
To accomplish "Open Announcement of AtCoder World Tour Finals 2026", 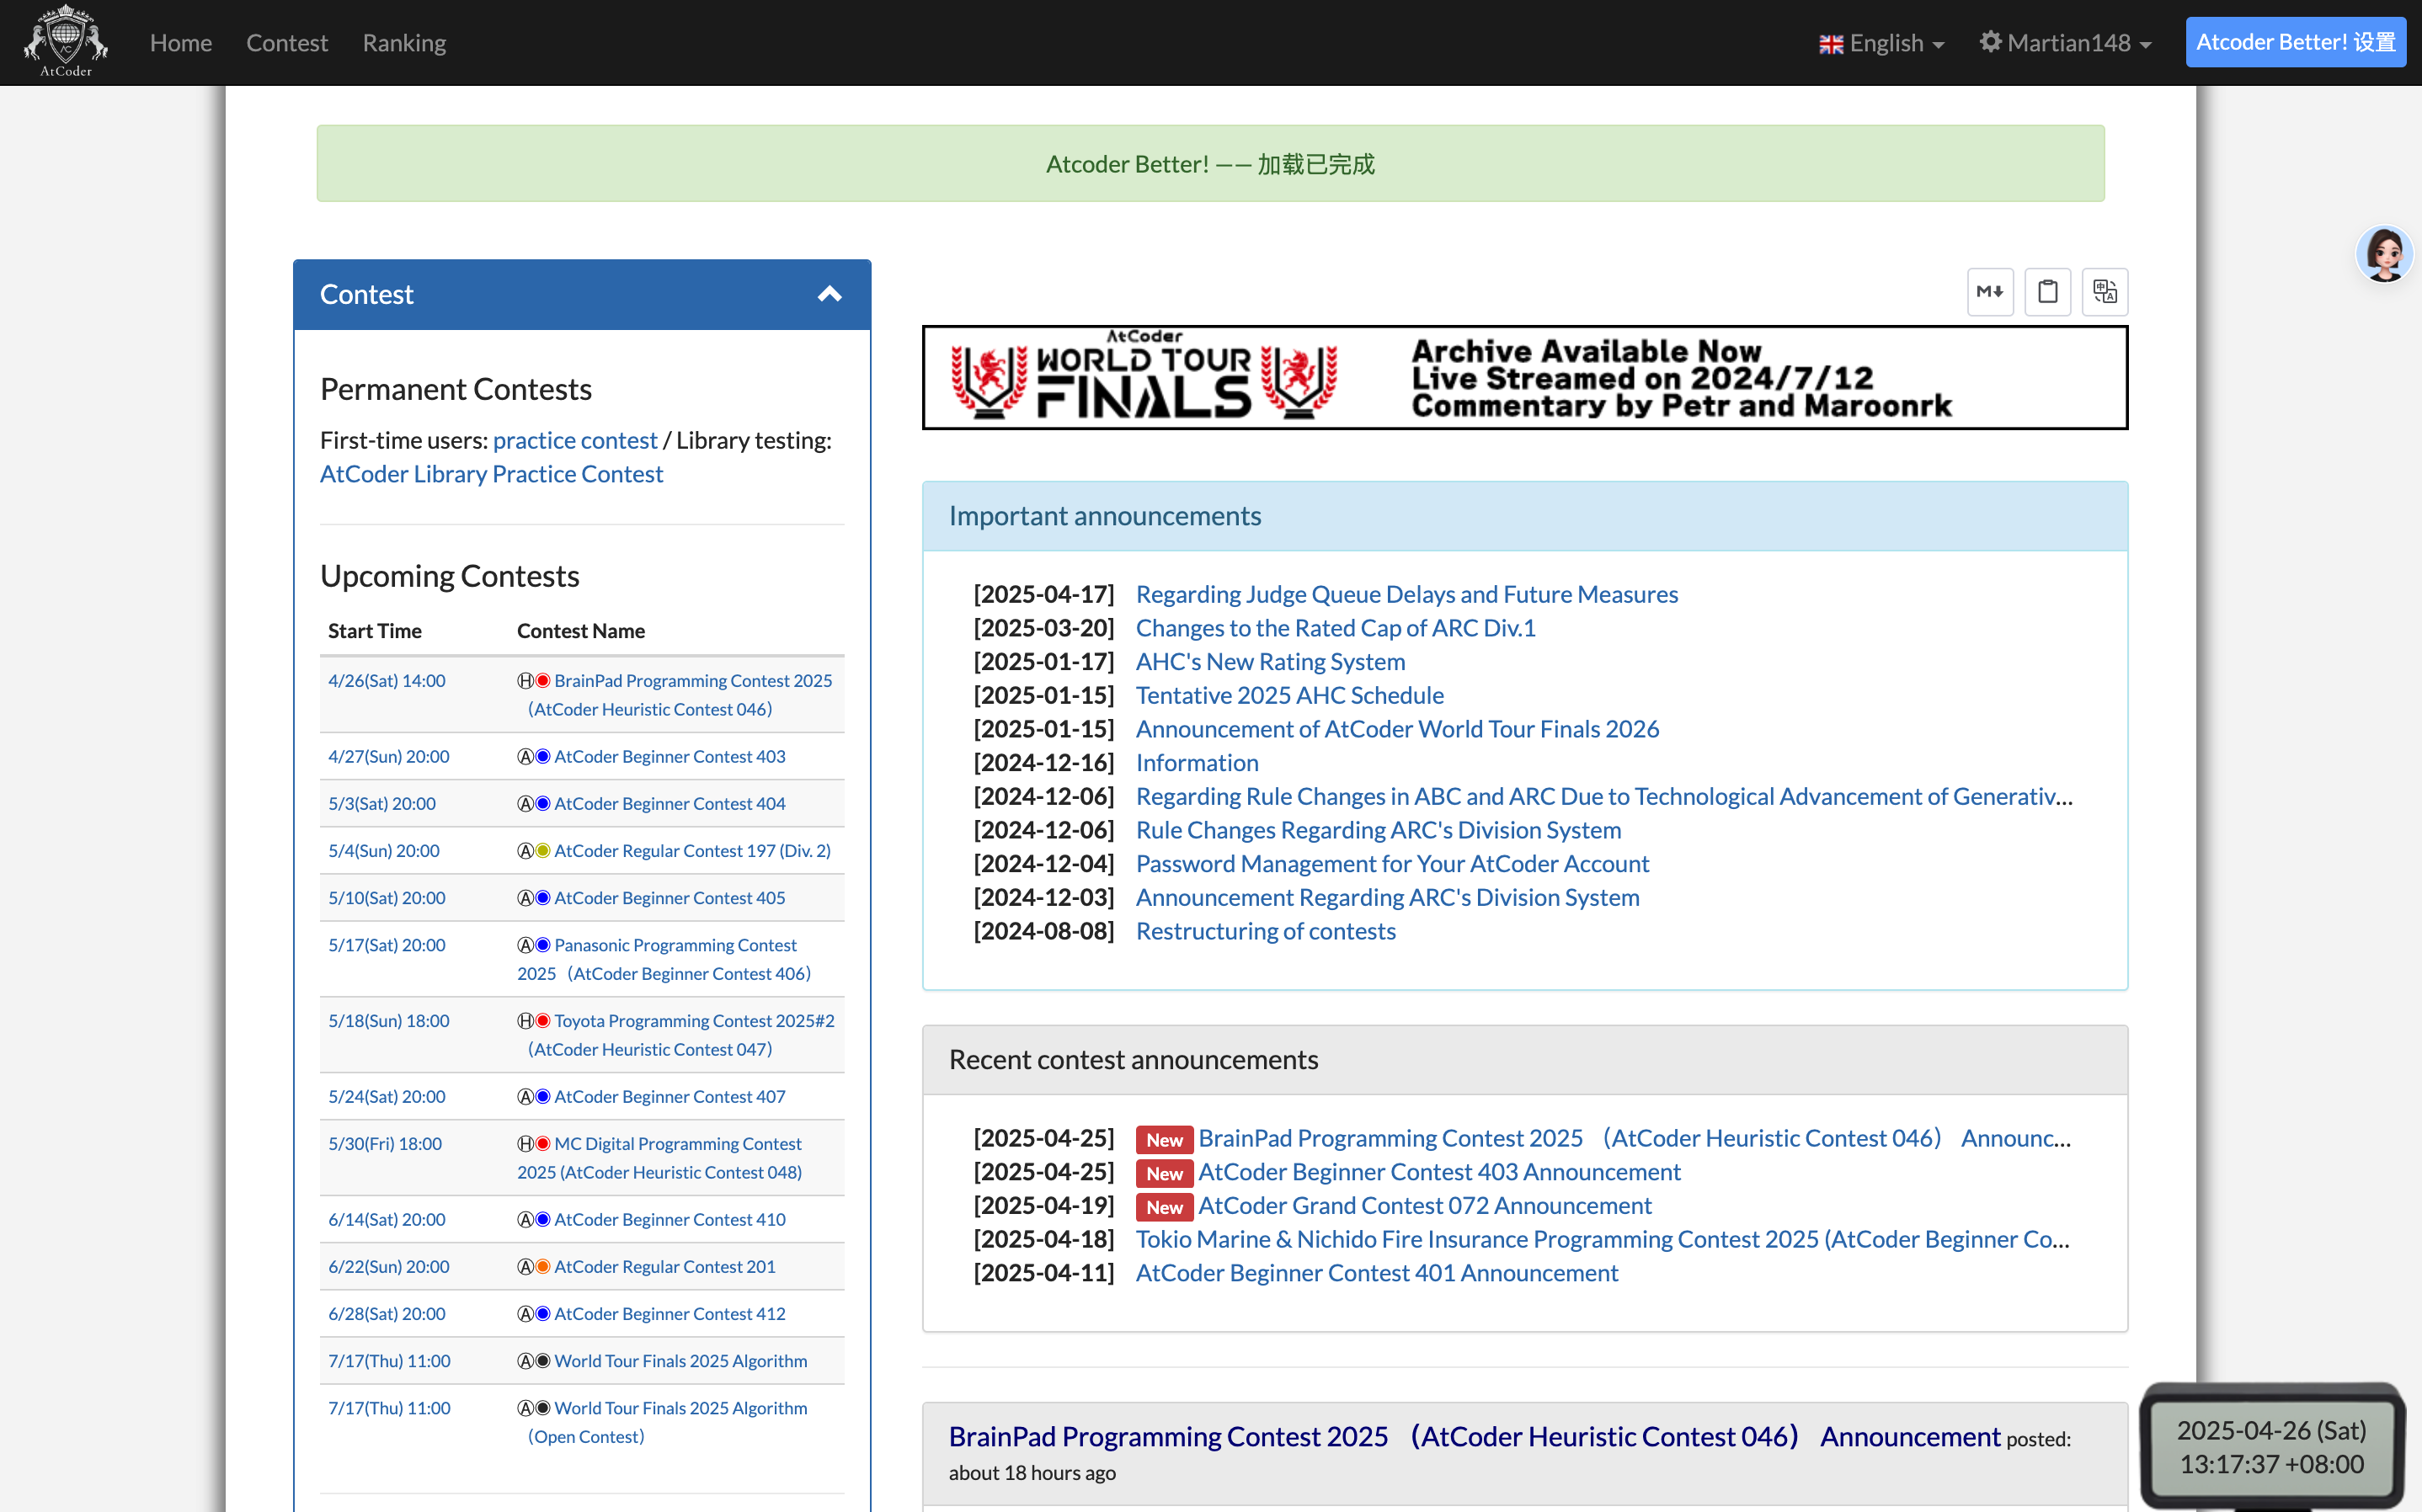I will pos(1397,728).
